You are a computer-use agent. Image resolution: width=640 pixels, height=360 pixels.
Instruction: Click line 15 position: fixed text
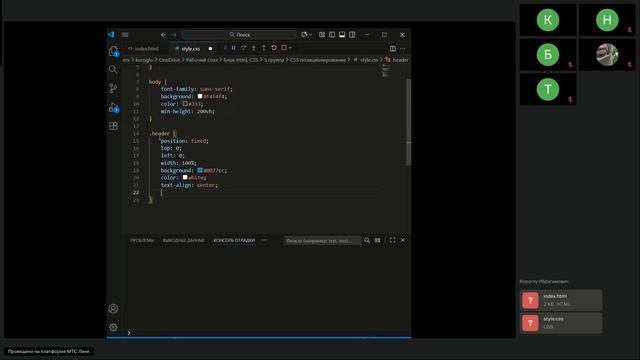[184, 141]
